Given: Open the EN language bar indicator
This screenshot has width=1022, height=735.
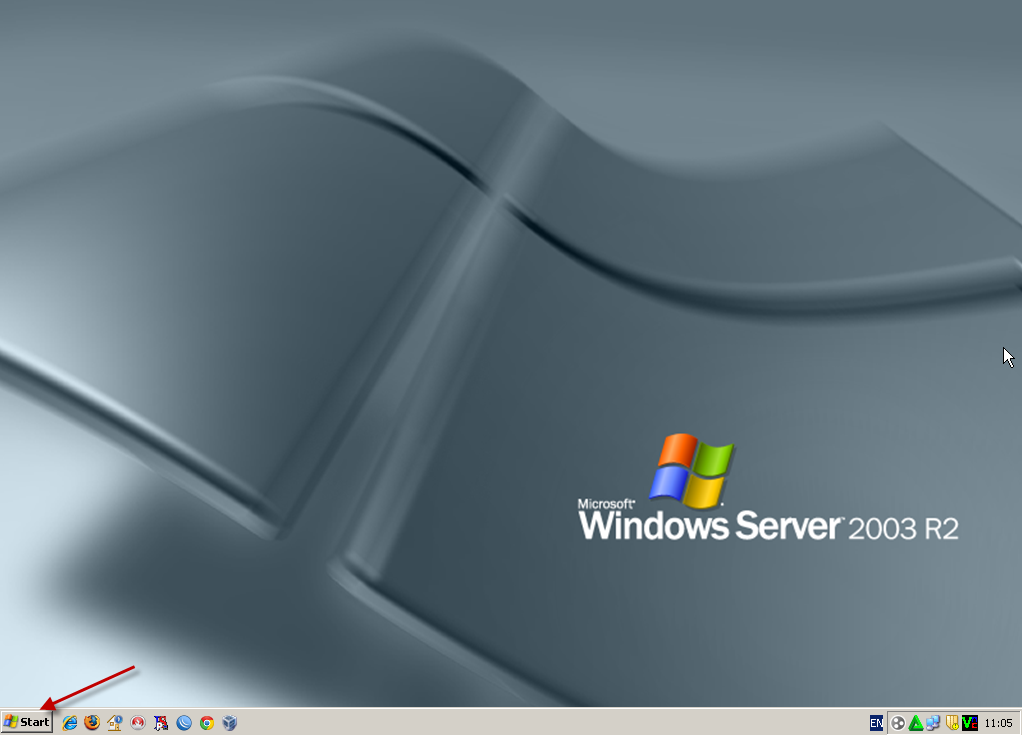Looking at the screenshot, I should (x=876, y=723).
